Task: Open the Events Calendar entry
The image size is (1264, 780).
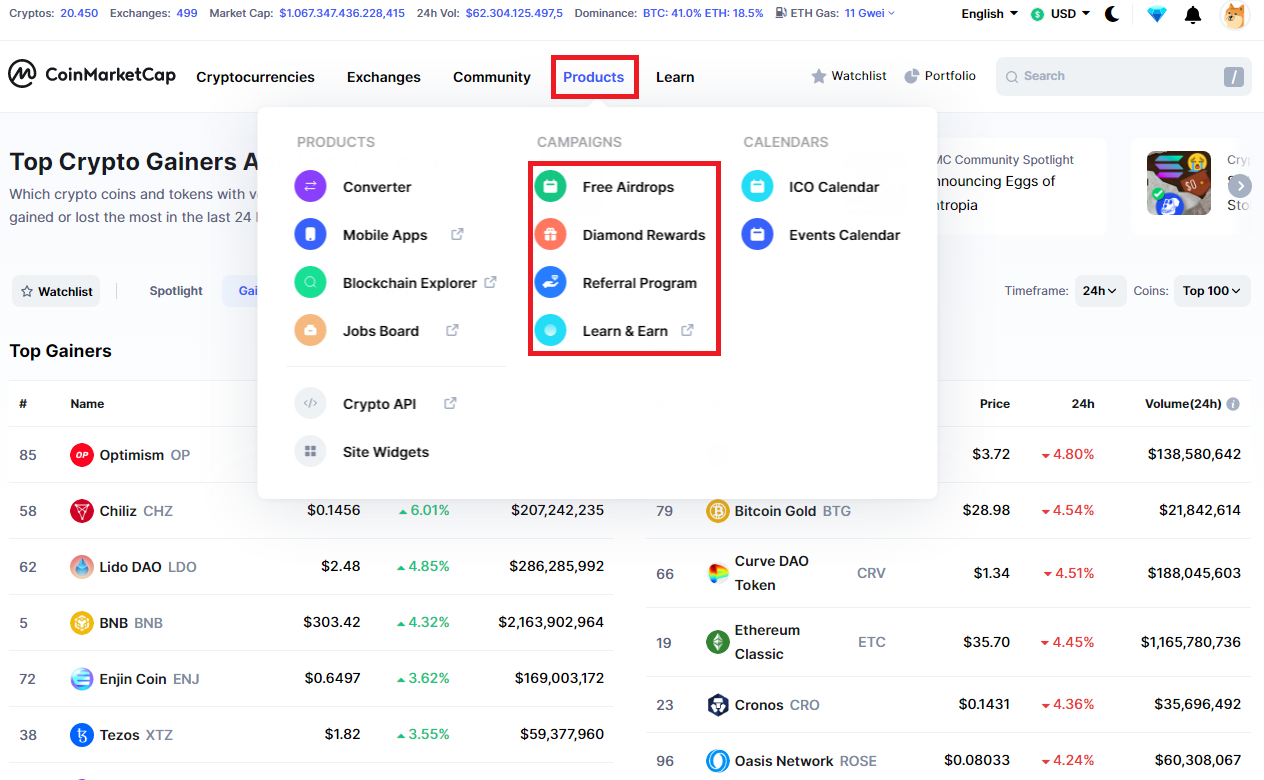Action: pos(844,235)
